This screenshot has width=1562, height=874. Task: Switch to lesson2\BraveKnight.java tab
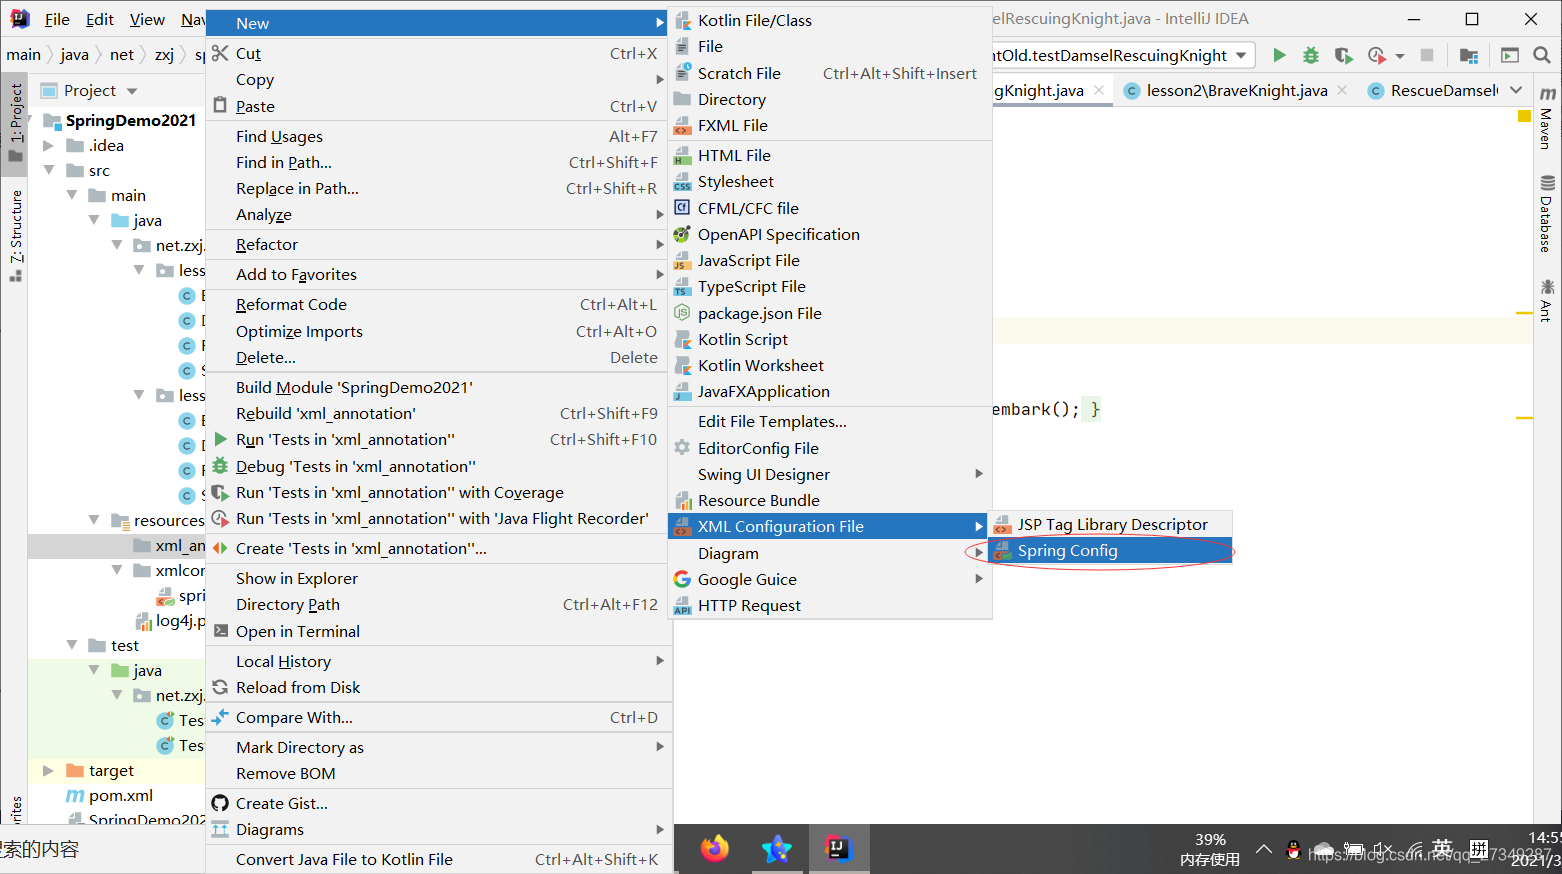tap(1236, 91)
